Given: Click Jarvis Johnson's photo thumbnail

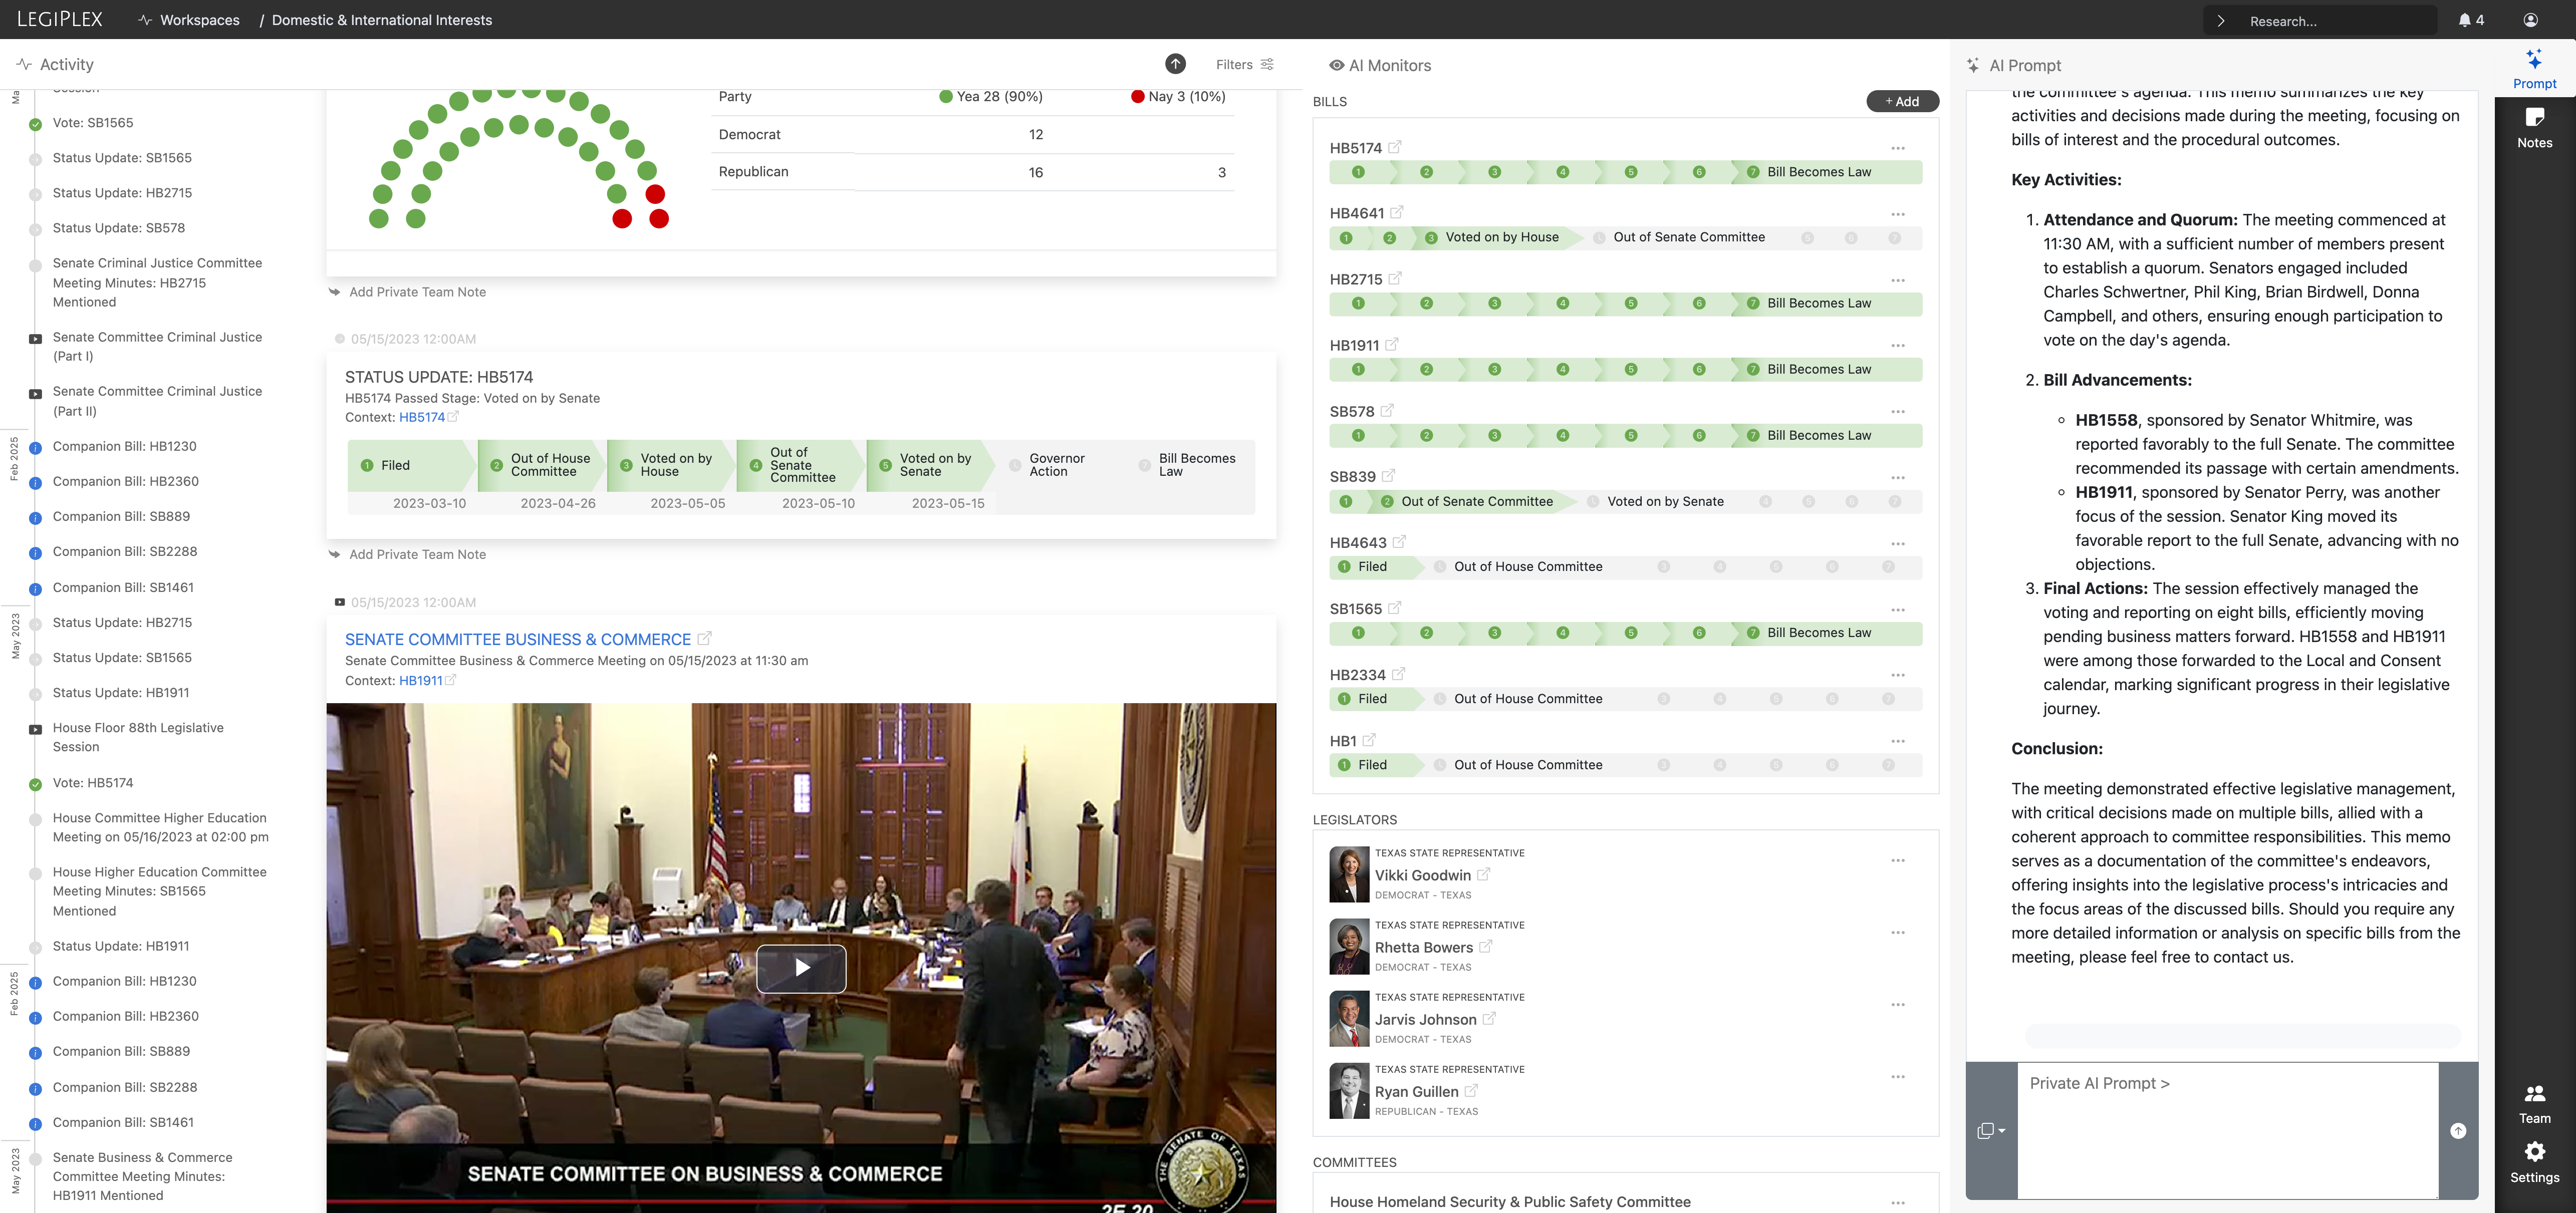Looking at the screenshot, I should [x=1349, y=1018].
